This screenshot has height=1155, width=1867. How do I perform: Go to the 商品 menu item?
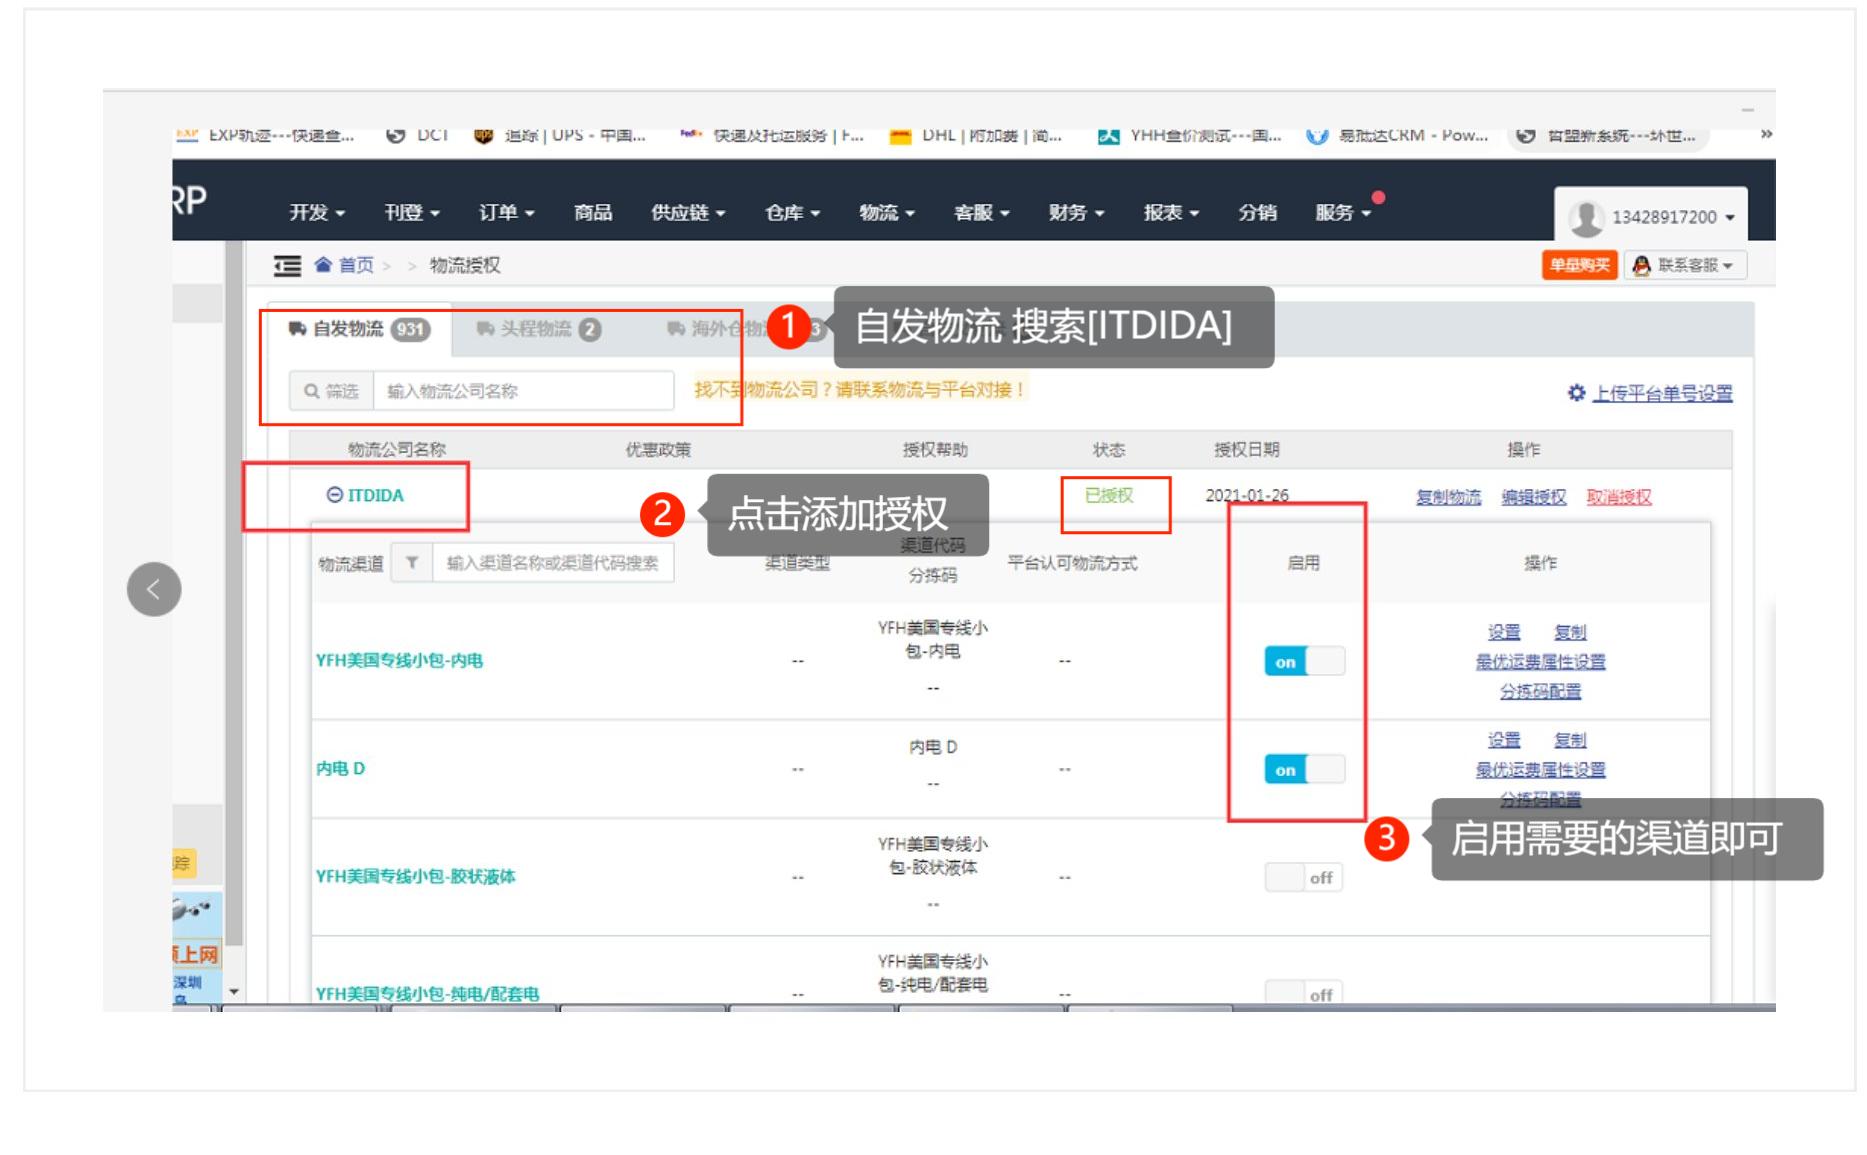coord(593,212)
